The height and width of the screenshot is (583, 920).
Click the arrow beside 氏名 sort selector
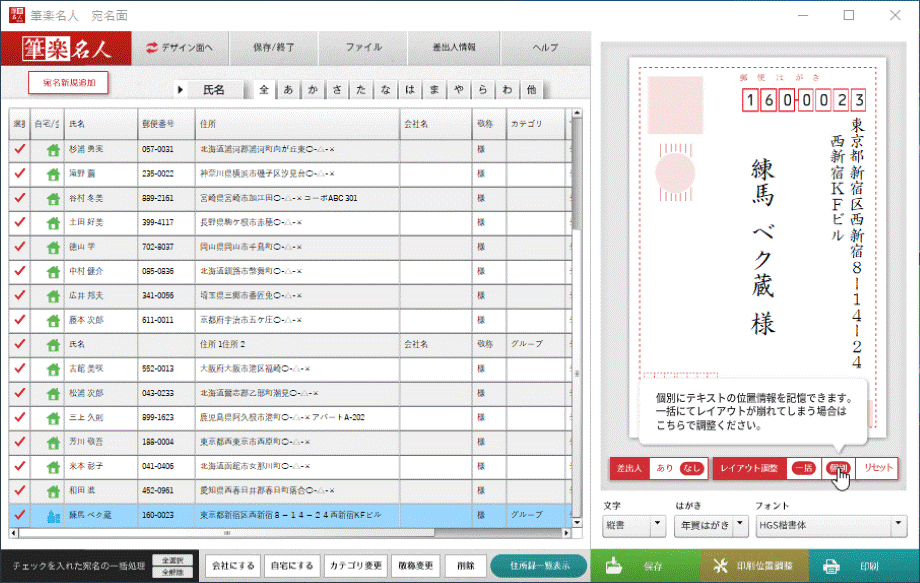pyautogui.click(x=180, y=90)
